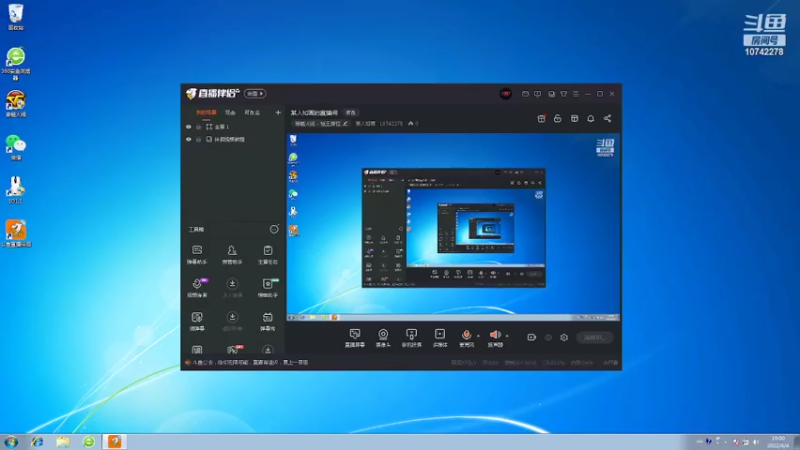Open the skin/shirt icon in title bar
This screenshot has height=450, width=800.
point(564,94)
